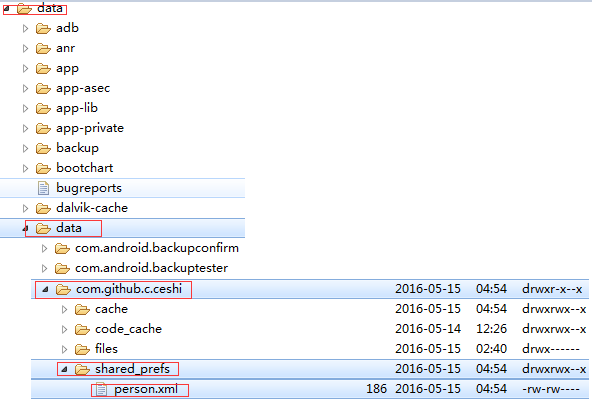Select the files folder label
The image size is (592, 403).
(106, 349)
